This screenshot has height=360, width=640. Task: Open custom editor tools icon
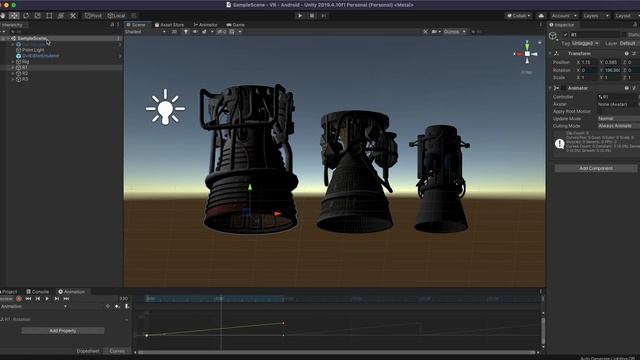pos(73,16)
